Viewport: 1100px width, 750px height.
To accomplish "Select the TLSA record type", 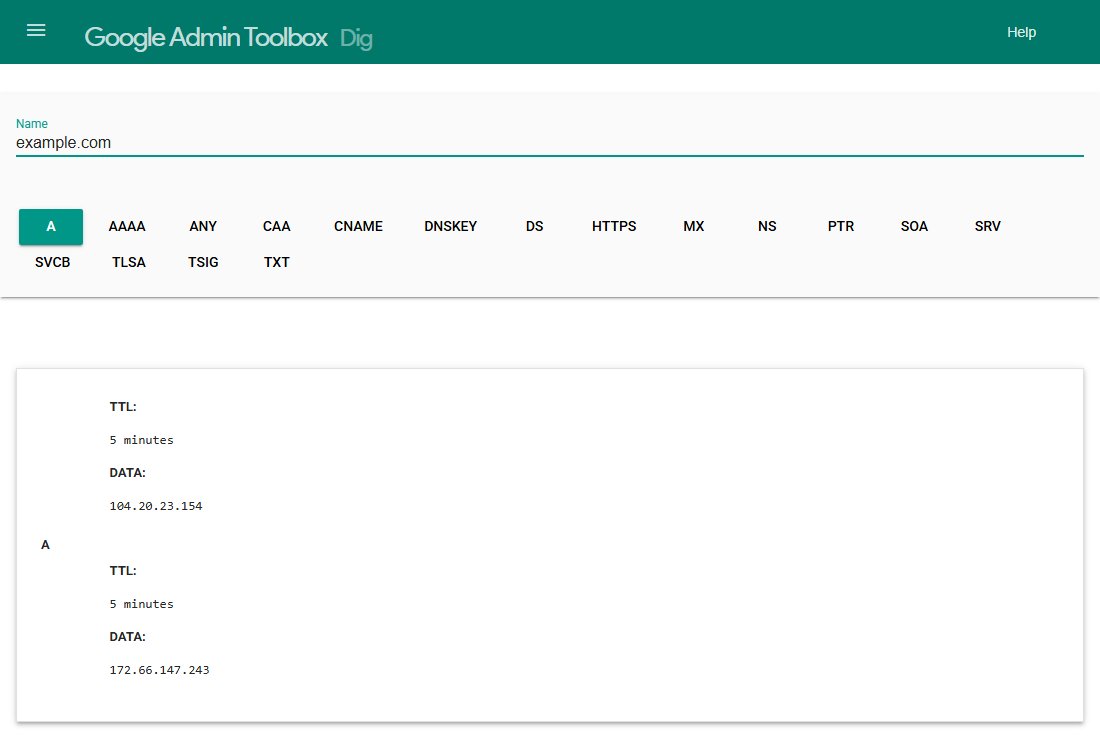I will 129,262.
